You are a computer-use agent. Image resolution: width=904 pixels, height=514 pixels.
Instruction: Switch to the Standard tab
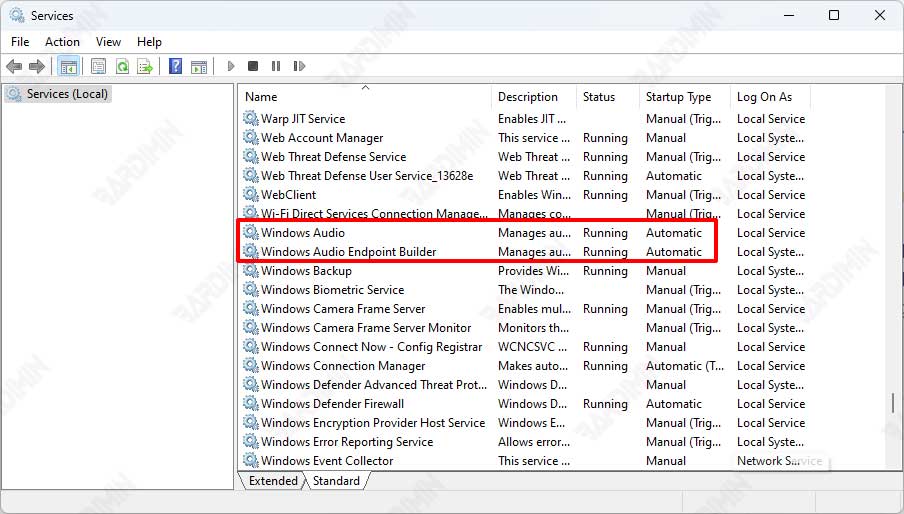336,481
